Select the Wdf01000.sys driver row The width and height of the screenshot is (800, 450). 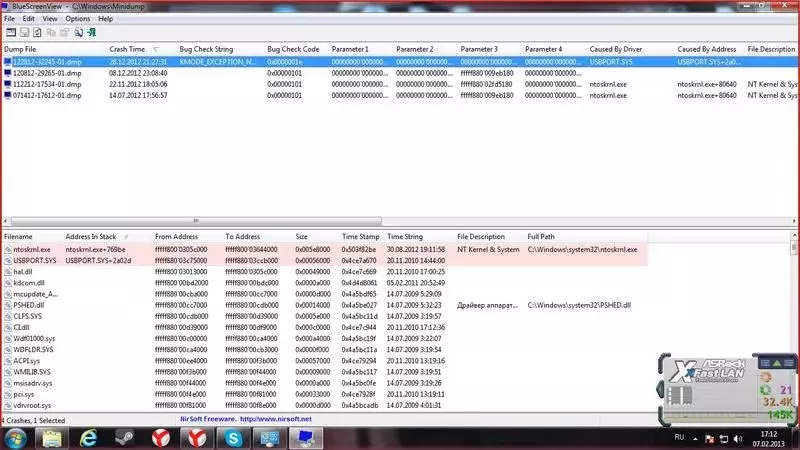pyautogui.click(x=325, y=339)
